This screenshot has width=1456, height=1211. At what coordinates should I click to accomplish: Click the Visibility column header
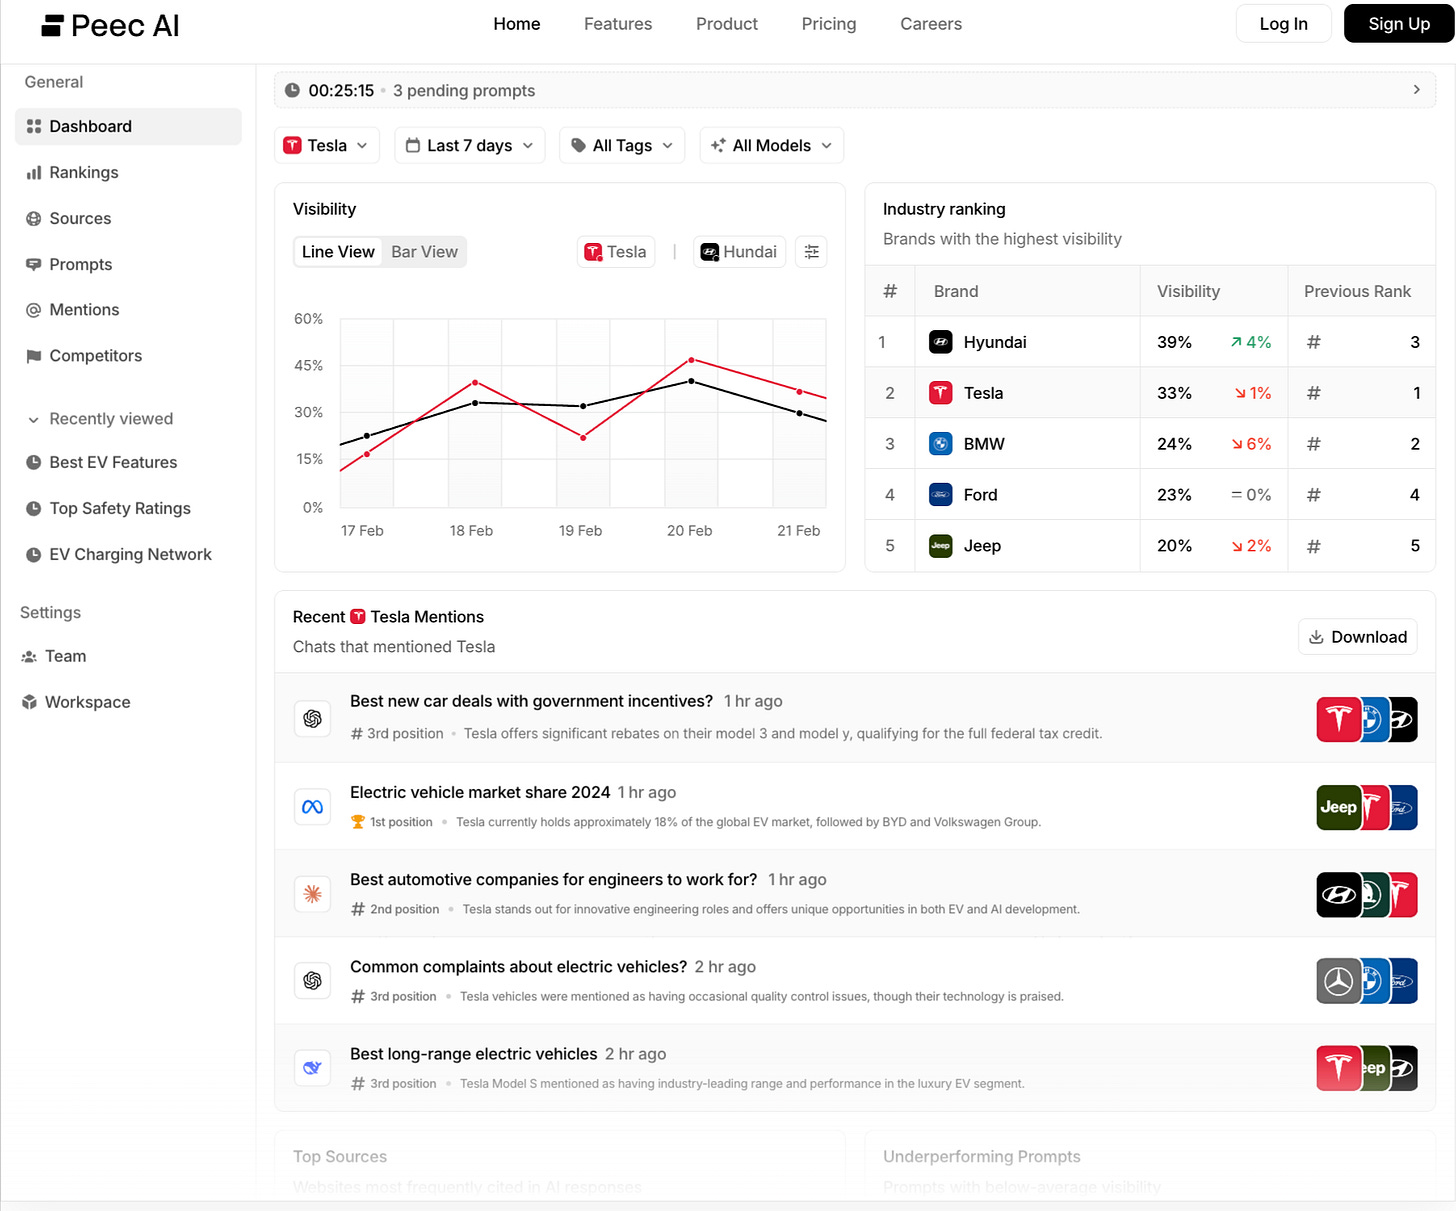click(x=1188, y=291)
